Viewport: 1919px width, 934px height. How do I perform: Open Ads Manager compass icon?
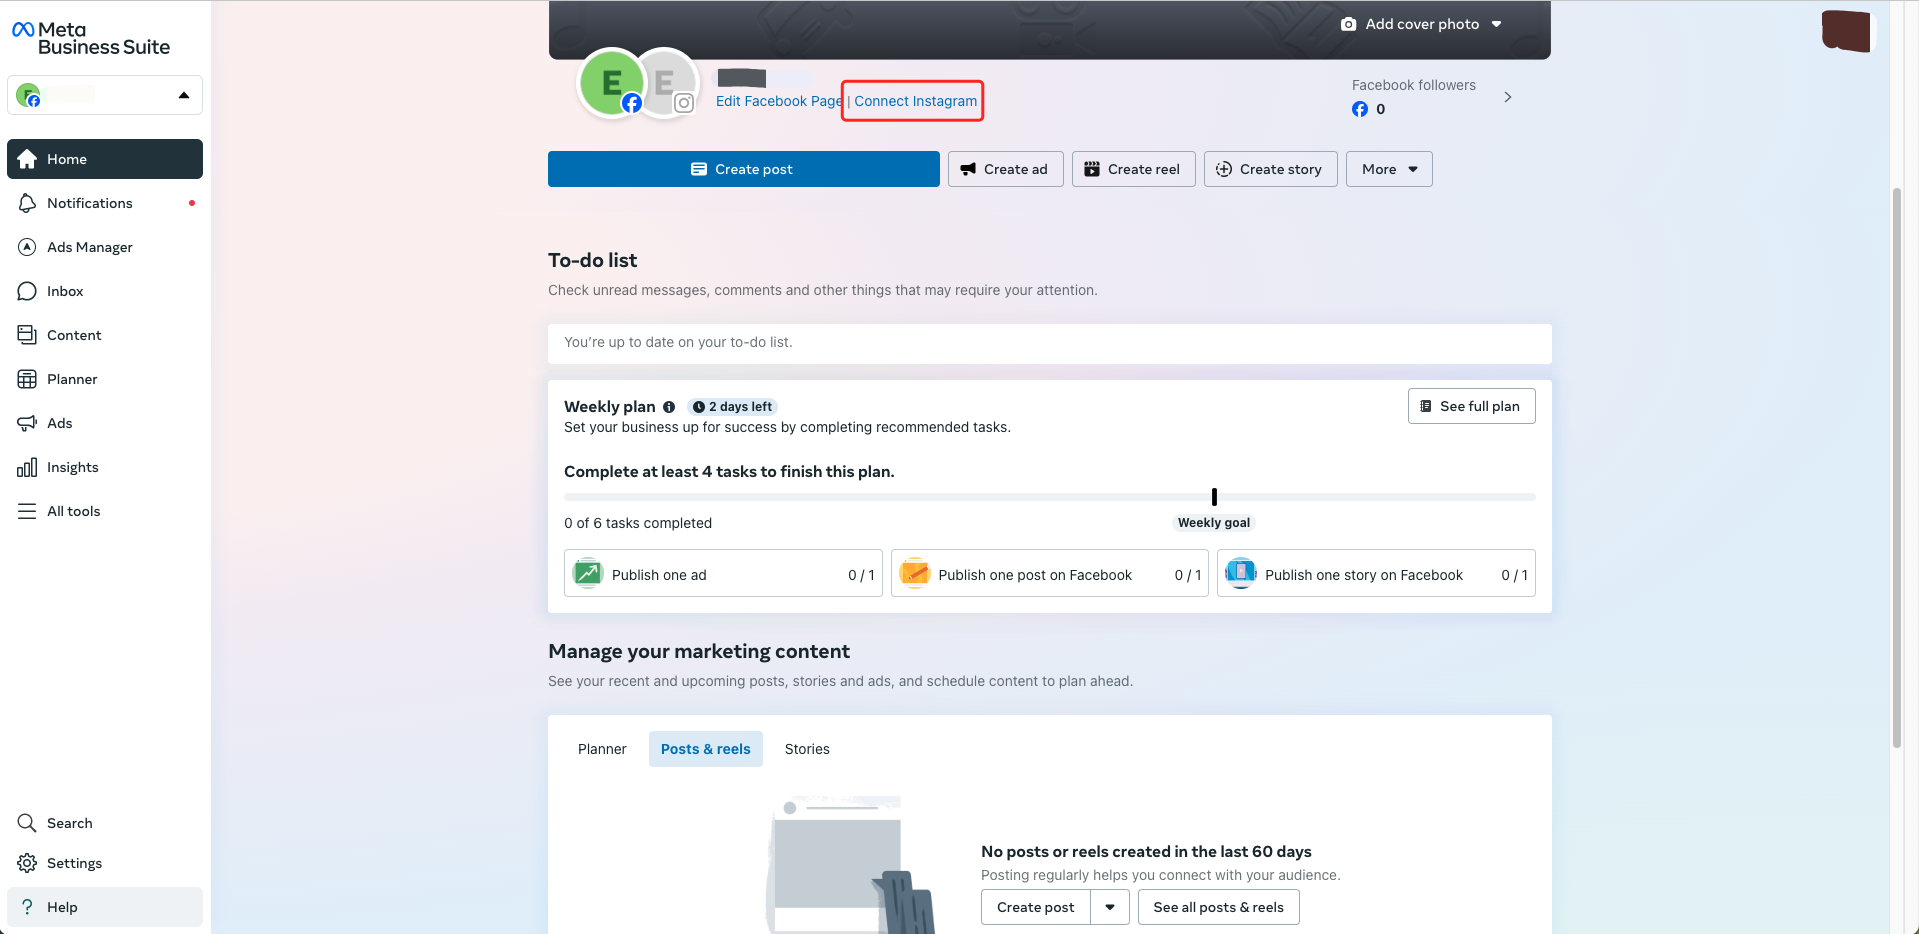tap(27, 247)
